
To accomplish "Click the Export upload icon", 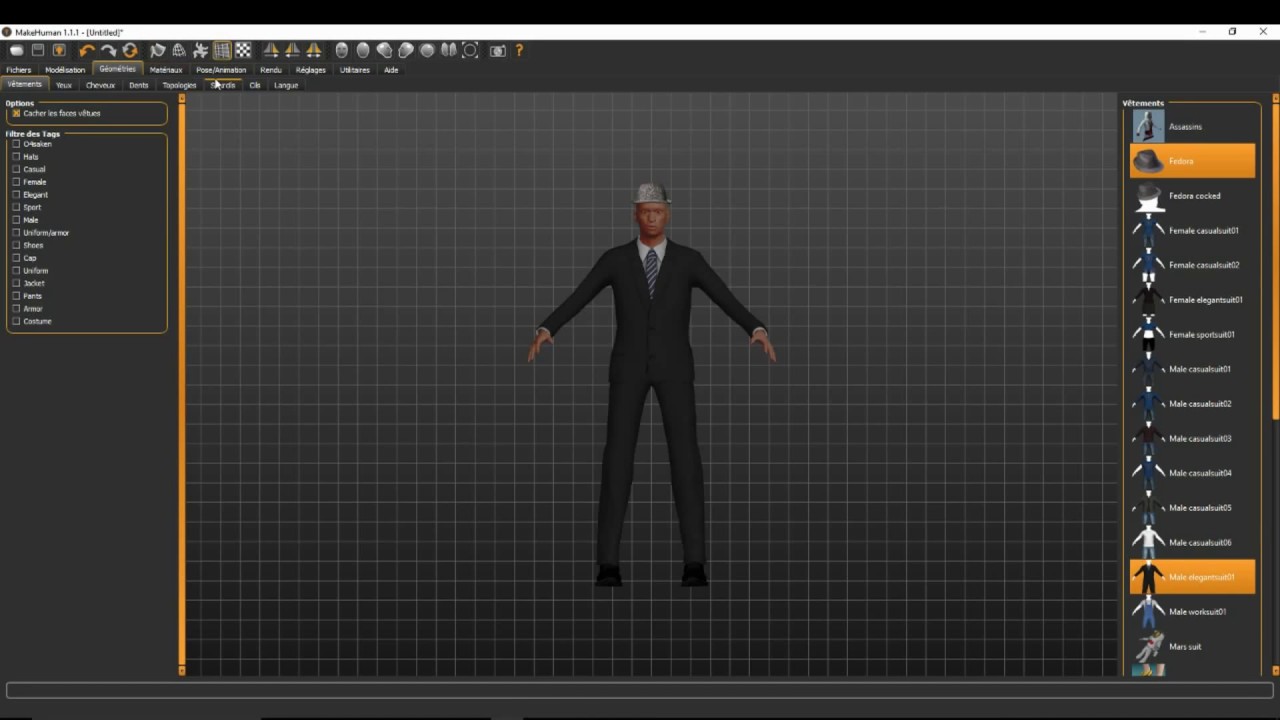I will (59, 50).
